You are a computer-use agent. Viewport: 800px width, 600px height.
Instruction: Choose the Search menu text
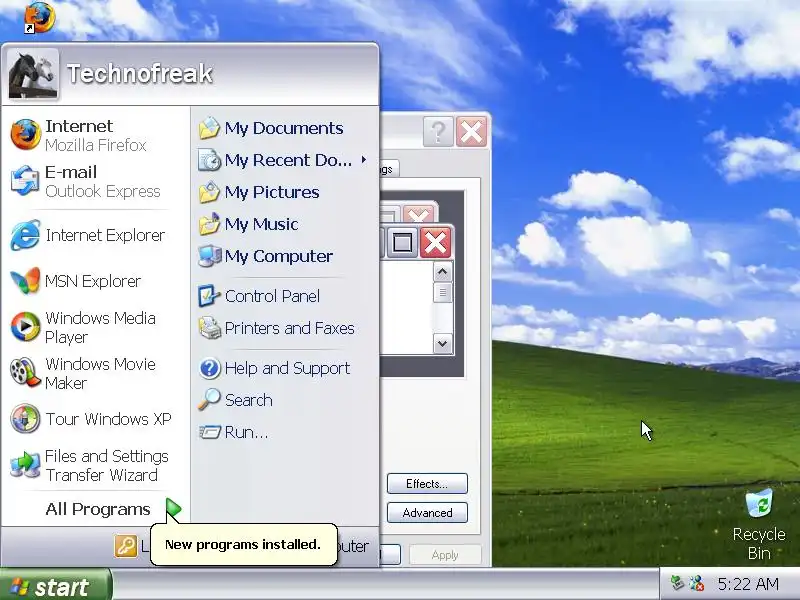tap(248, 400)
